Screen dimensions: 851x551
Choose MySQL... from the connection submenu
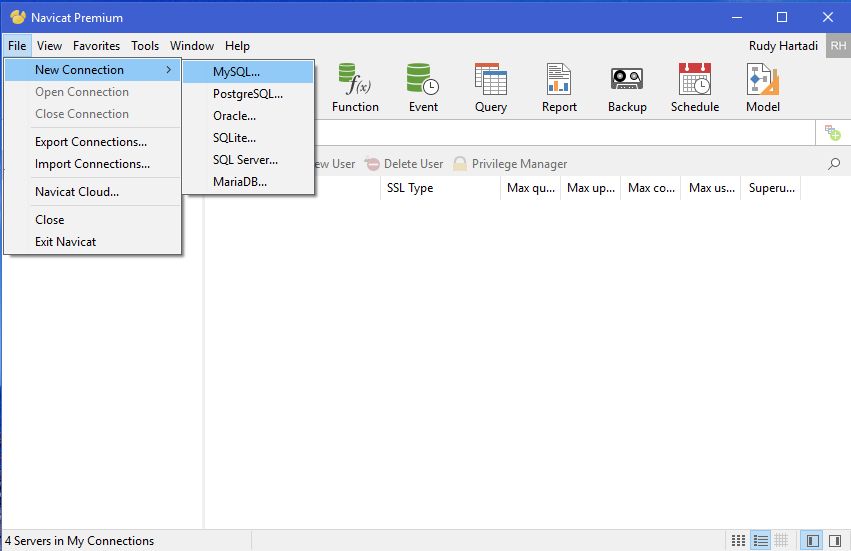pos(248,72)
